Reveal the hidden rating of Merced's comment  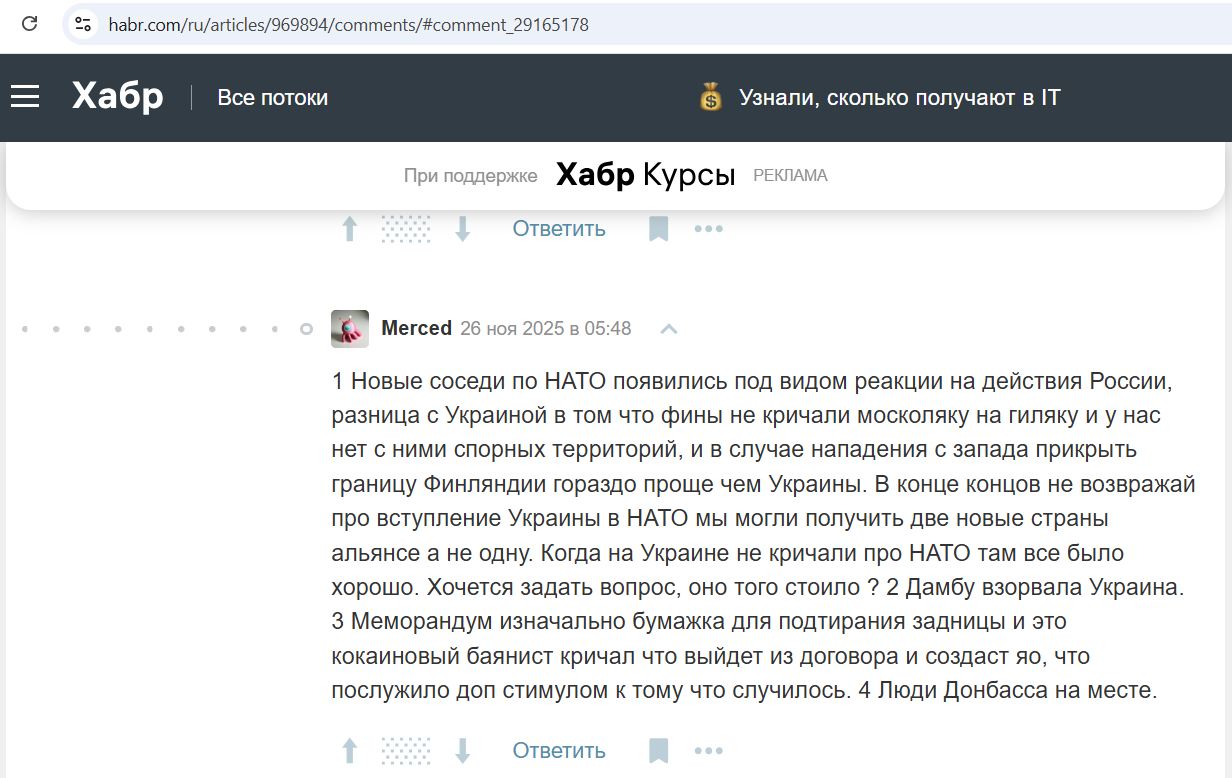pos(405,749)
